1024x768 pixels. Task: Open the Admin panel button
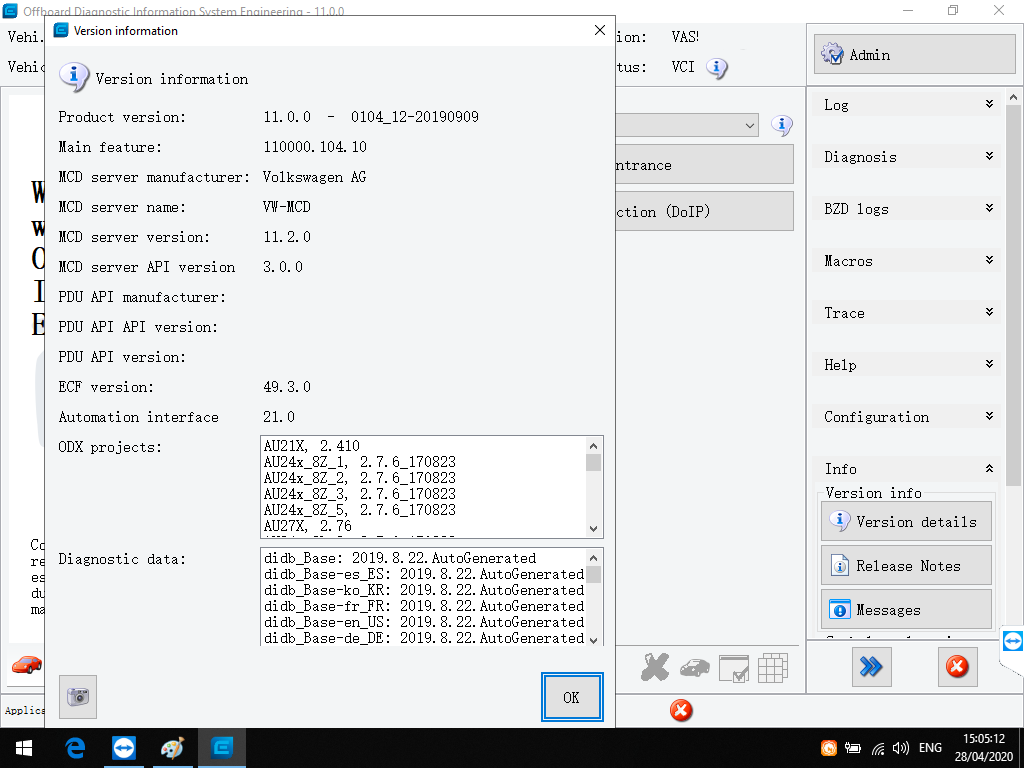coord(914,54)
